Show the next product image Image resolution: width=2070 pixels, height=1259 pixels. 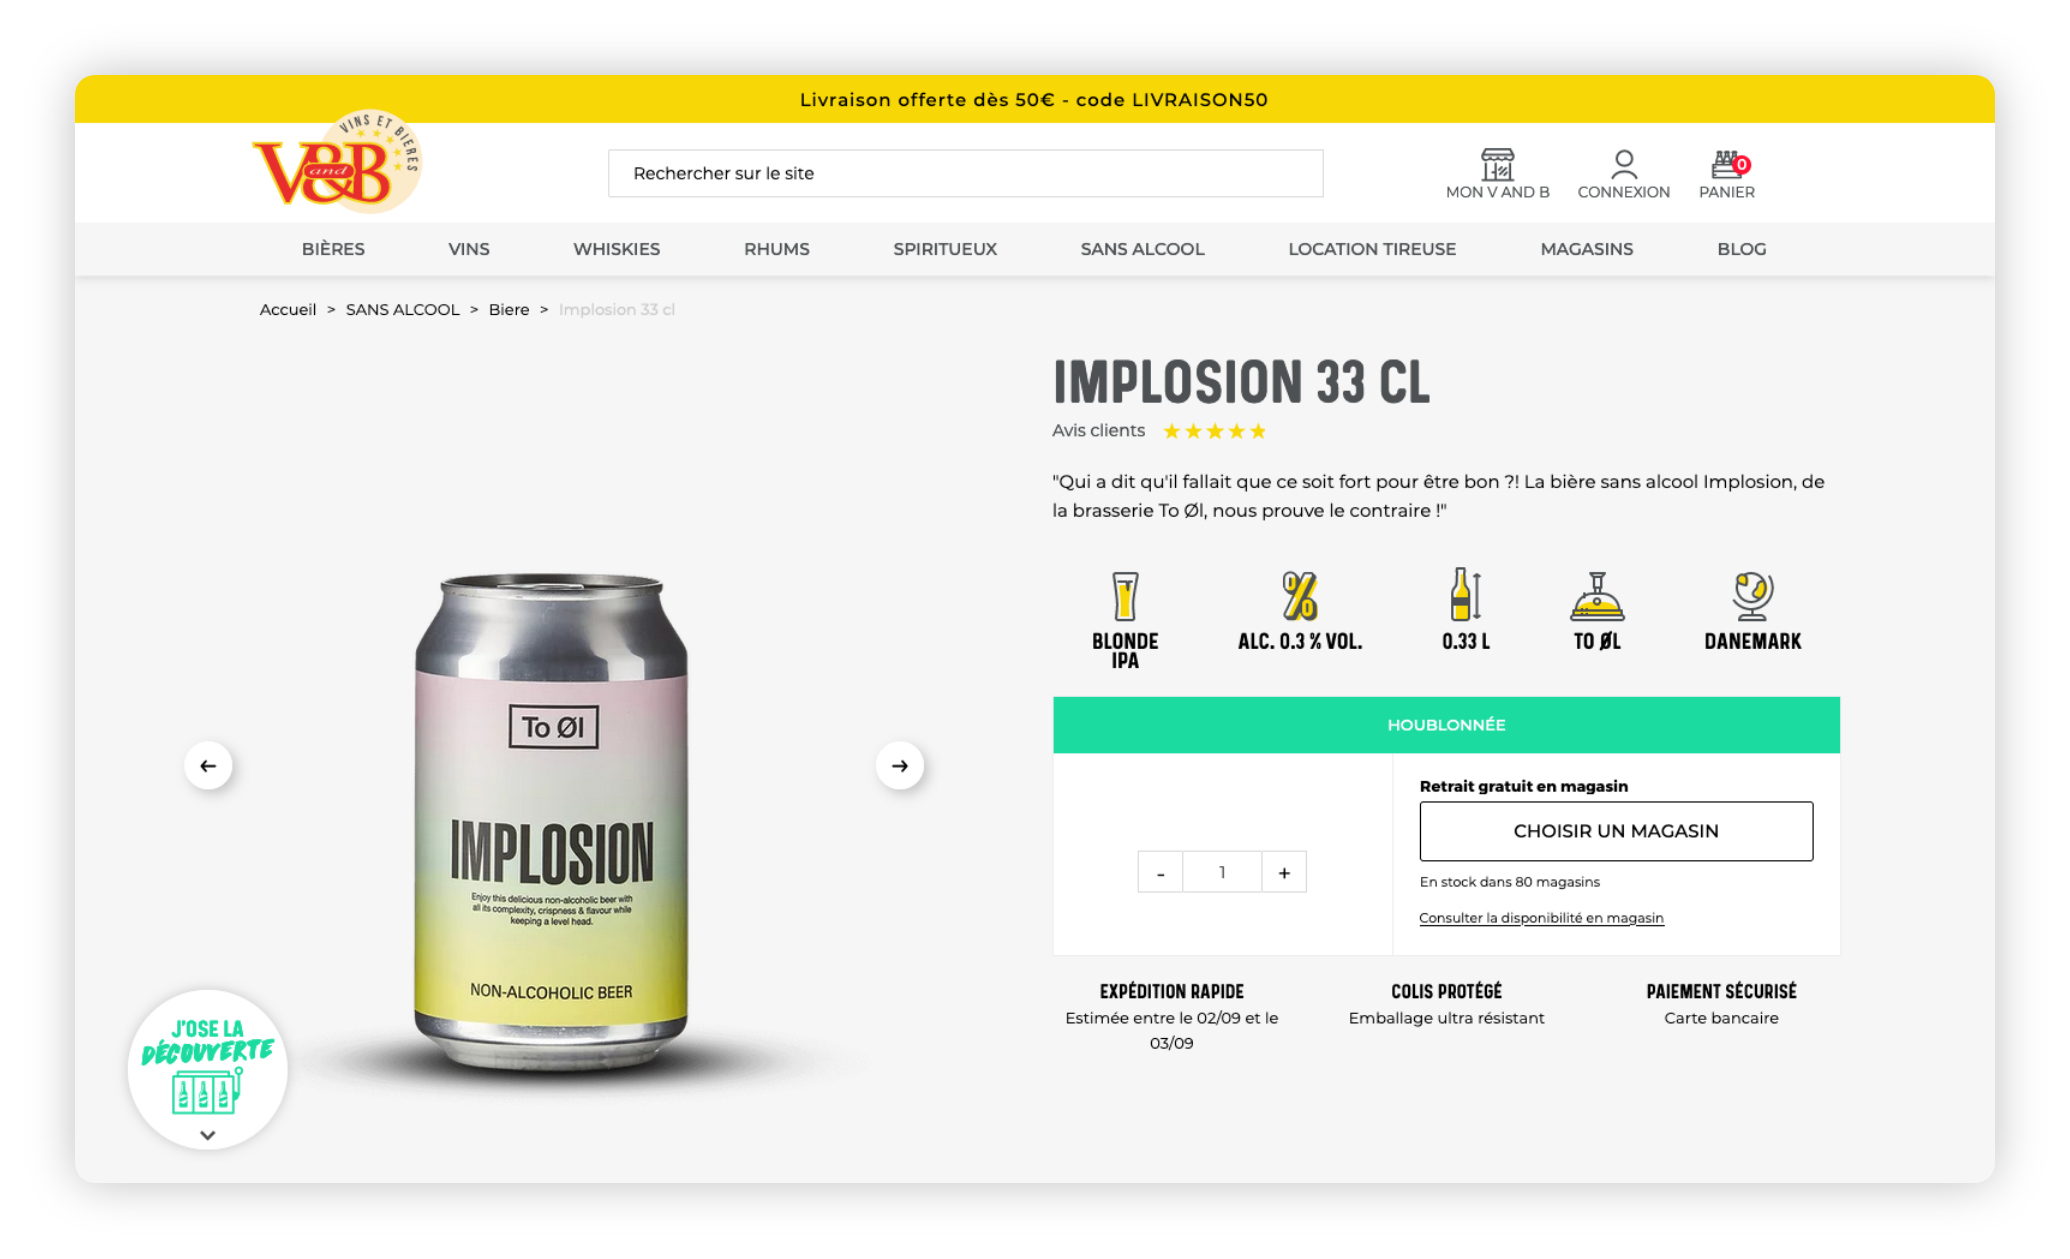pos(900,766)
